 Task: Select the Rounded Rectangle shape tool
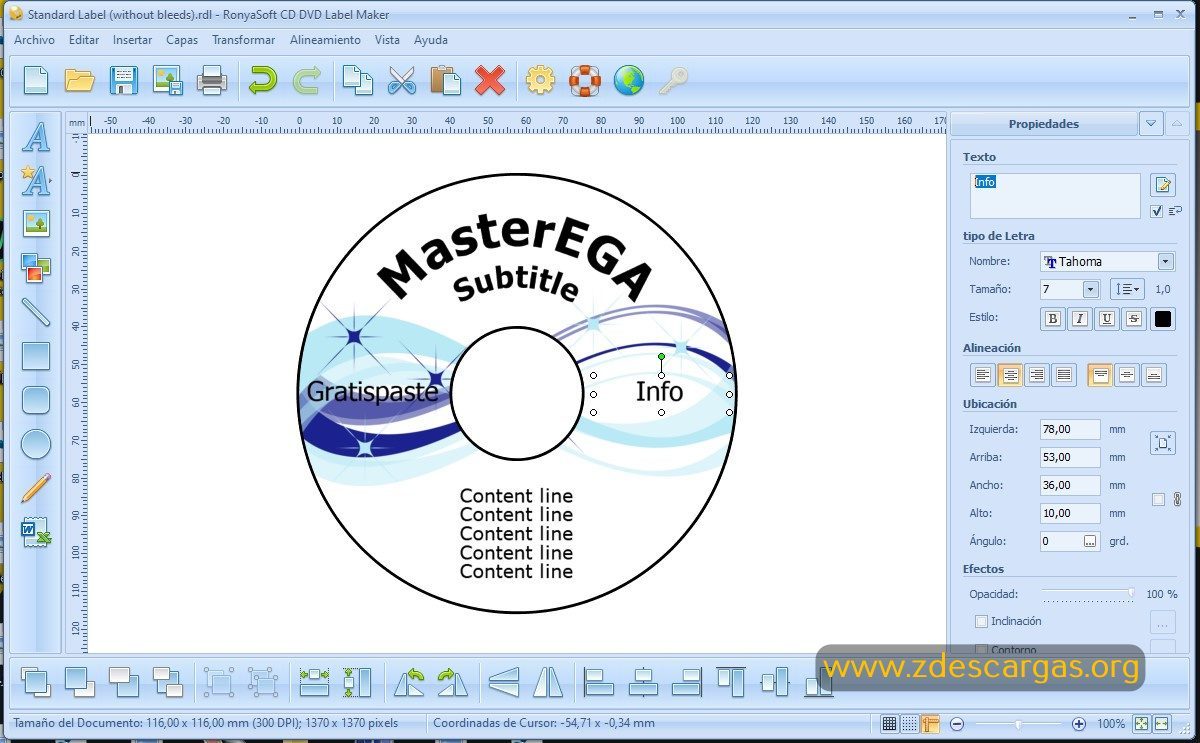tap(36, 399)
